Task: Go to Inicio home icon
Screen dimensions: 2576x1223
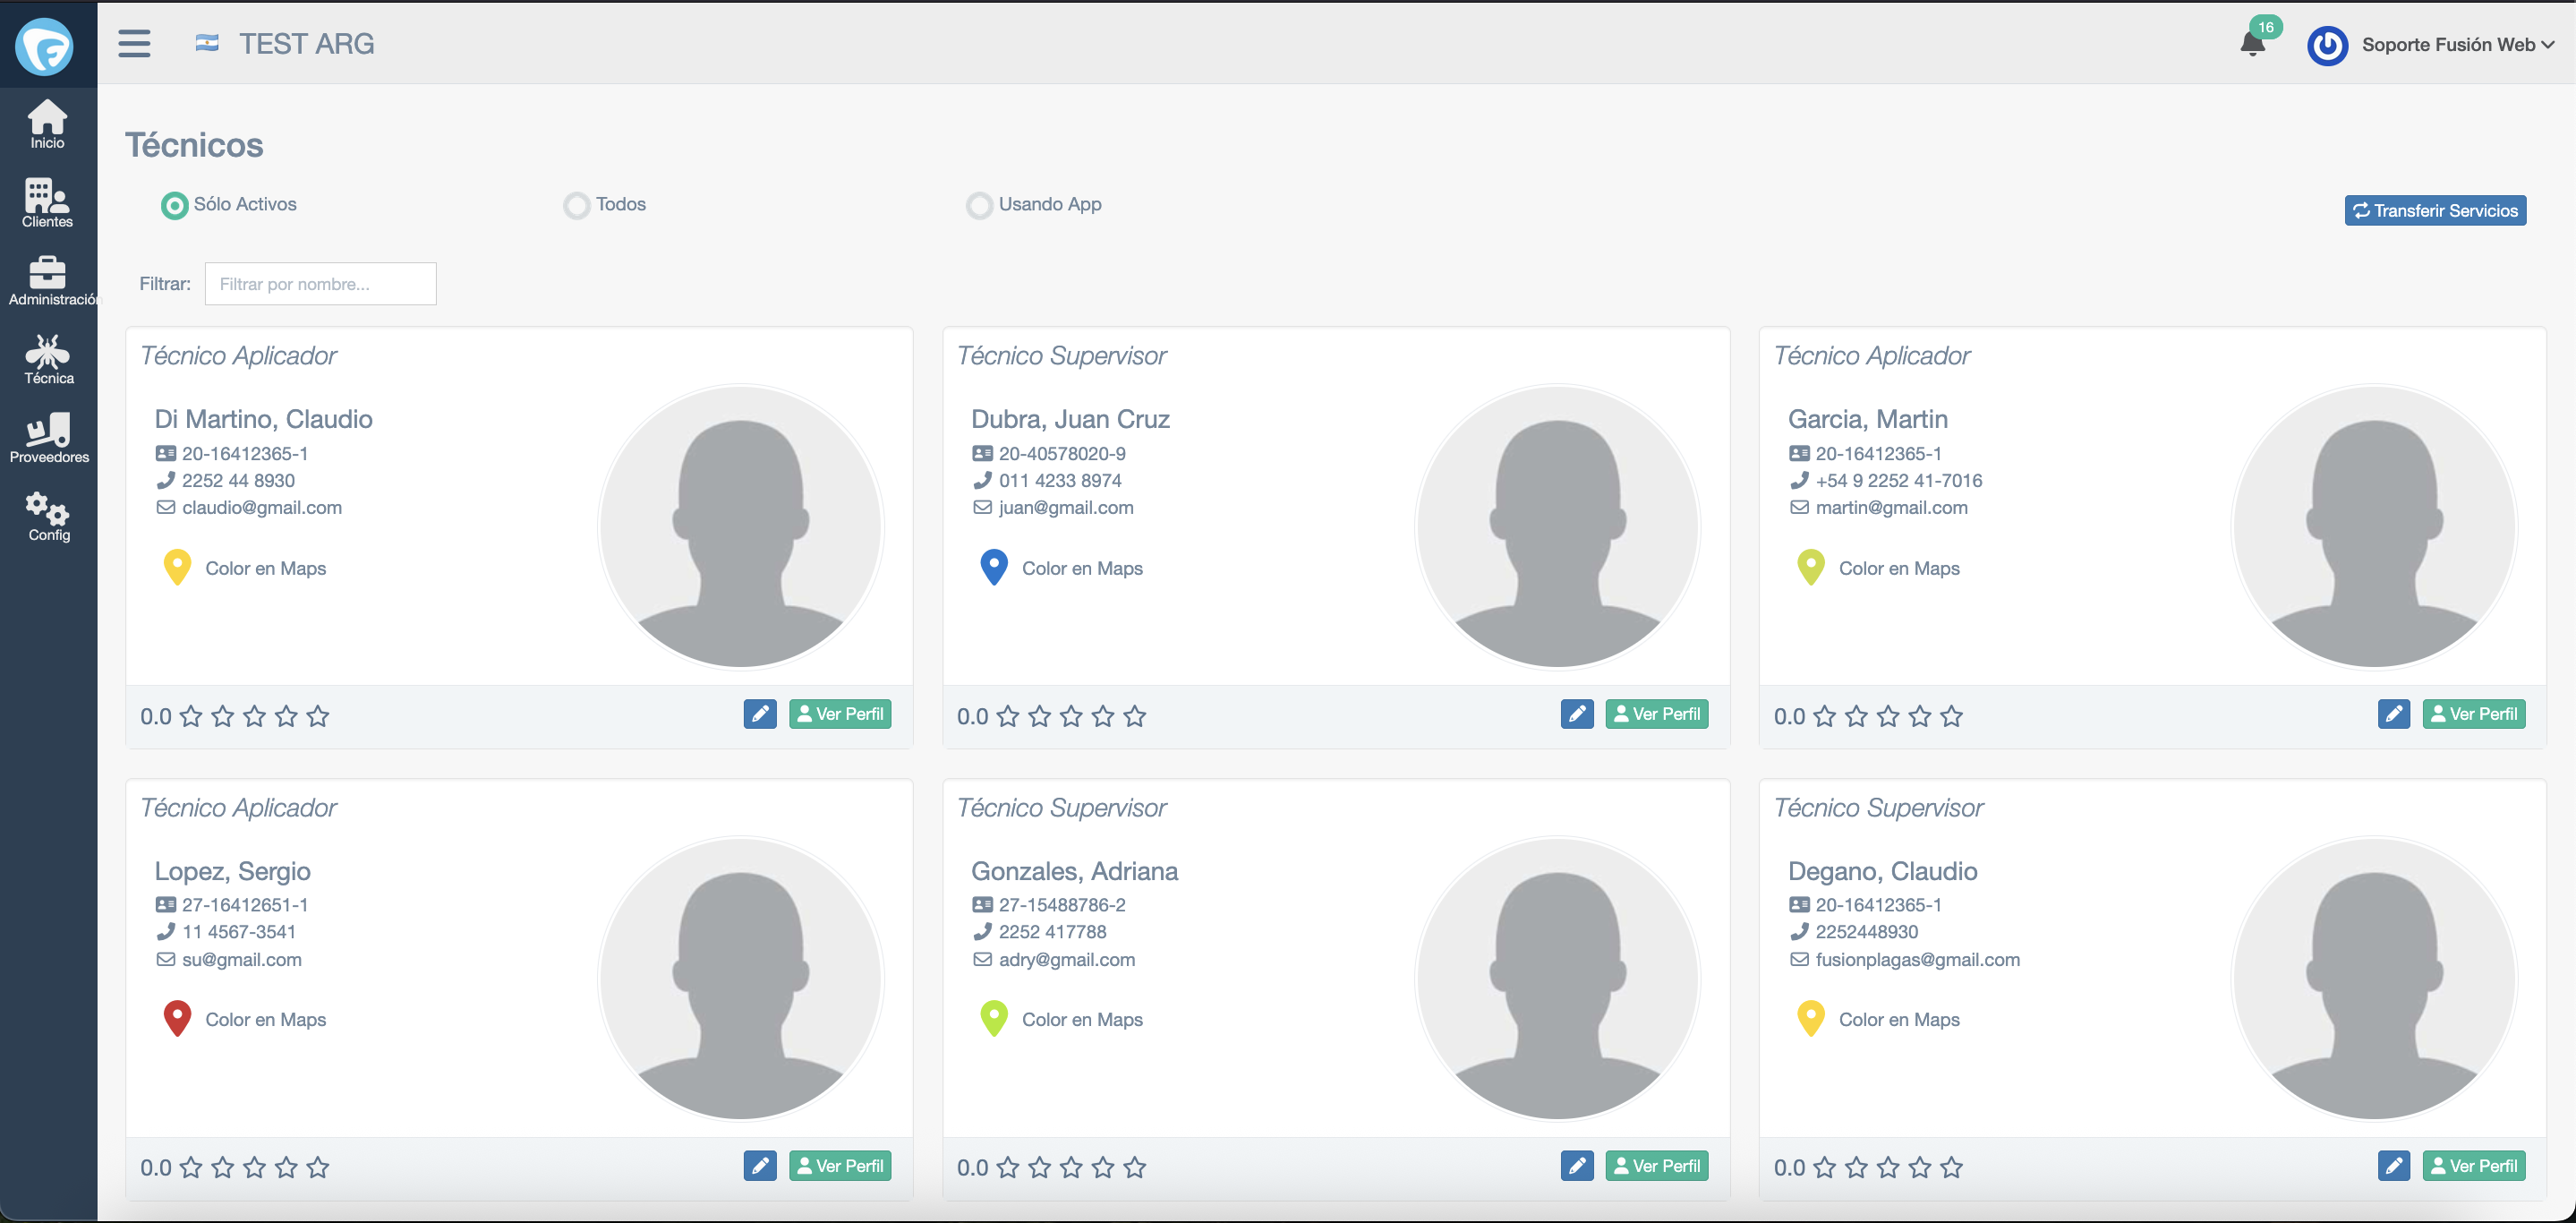Action: click(x=47, y=124)
